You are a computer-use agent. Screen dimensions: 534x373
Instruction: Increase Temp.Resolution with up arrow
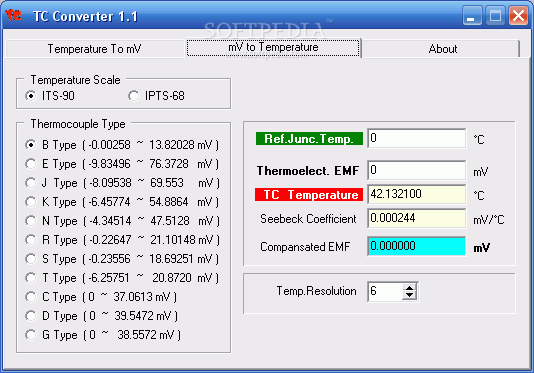pos(409,287)
